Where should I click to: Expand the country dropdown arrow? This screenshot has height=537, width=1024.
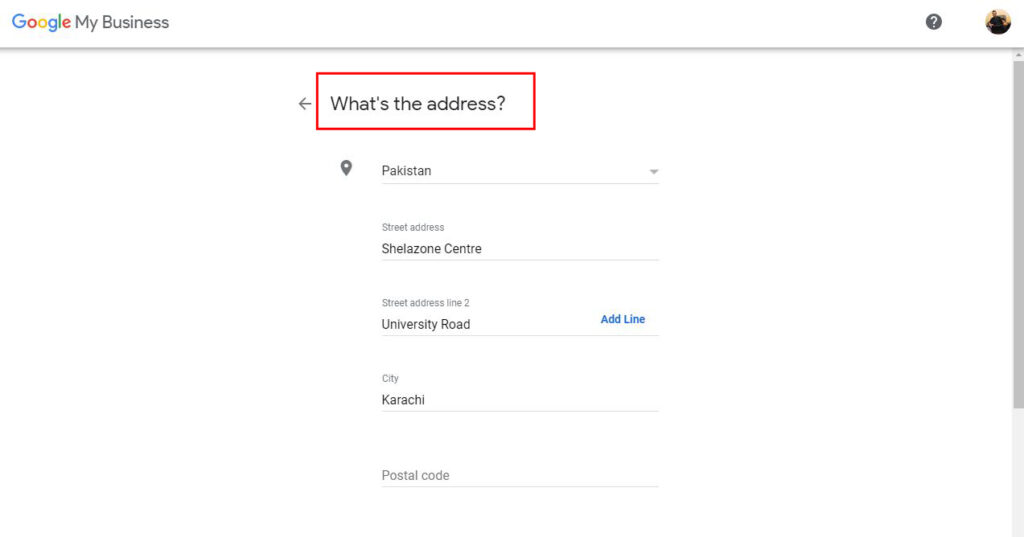653,172
